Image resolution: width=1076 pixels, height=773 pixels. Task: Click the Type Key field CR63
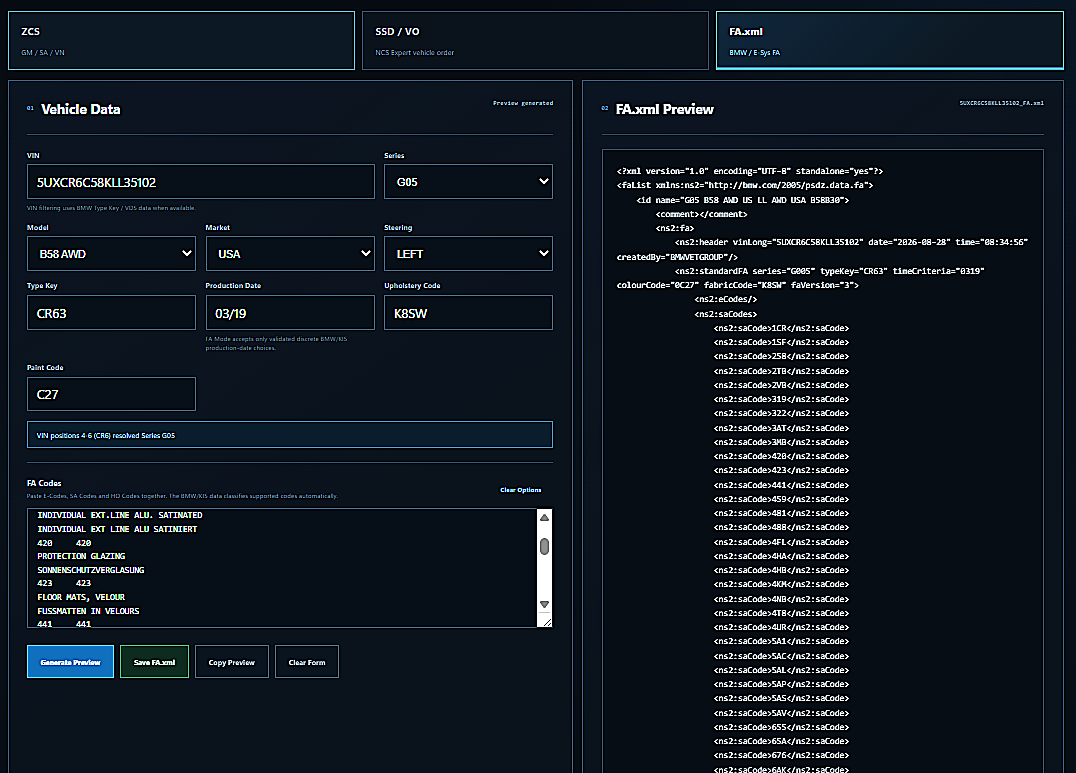point(111,313)
